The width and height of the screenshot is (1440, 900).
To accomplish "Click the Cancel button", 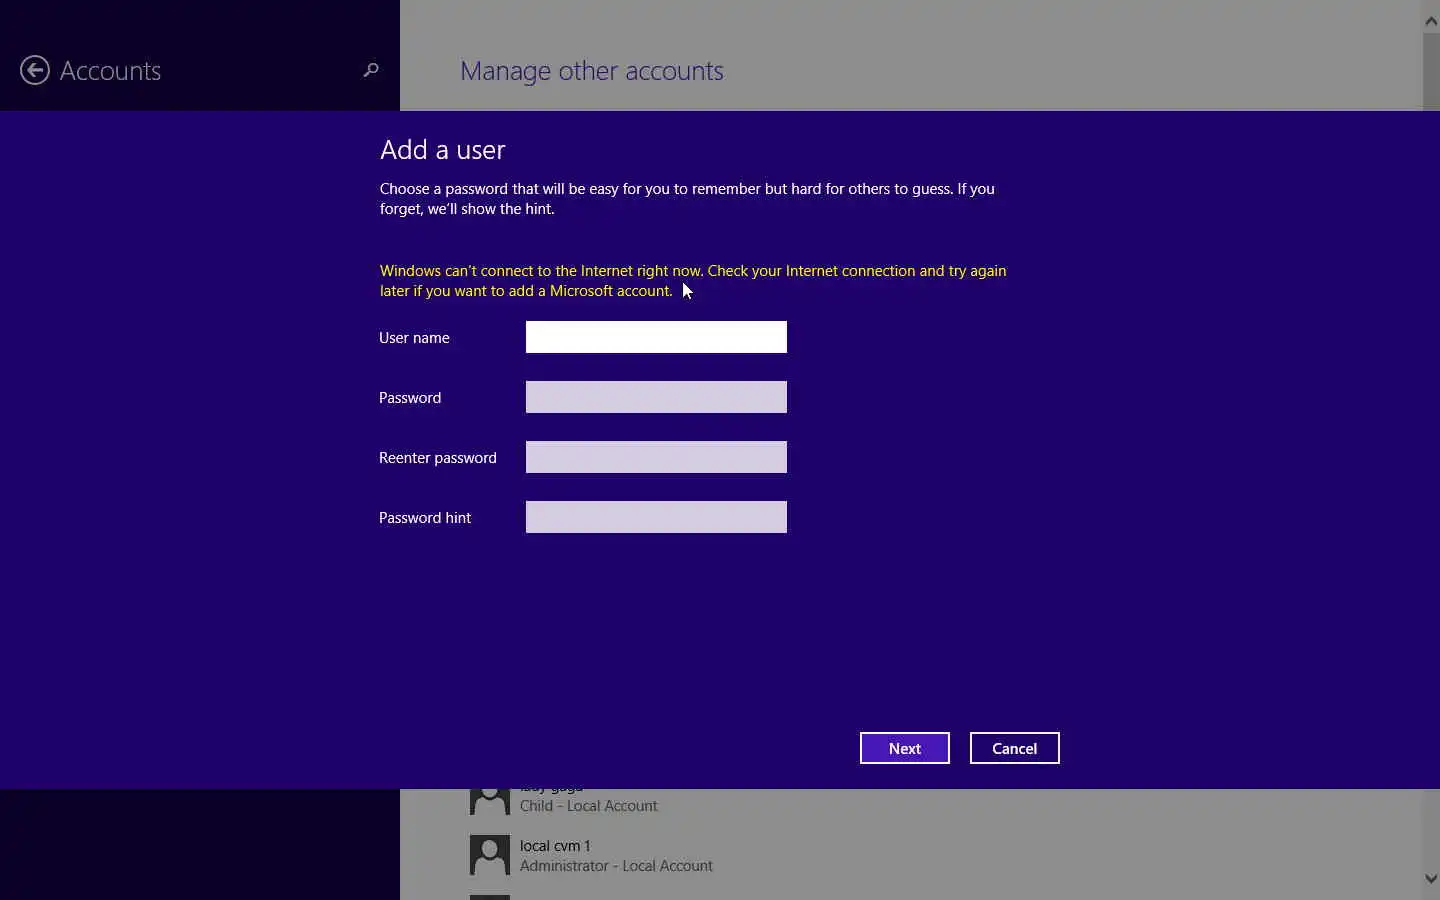I will point(1014,748).
